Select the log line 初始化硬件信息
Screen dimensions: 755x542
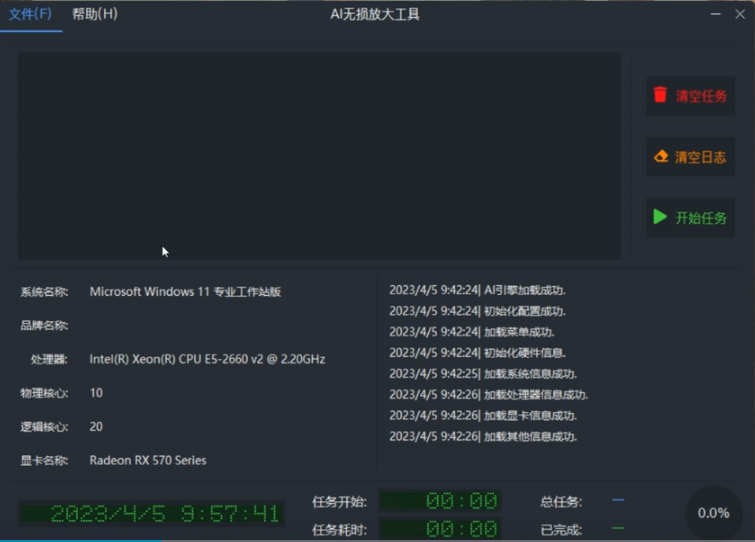tap(477, 353)
